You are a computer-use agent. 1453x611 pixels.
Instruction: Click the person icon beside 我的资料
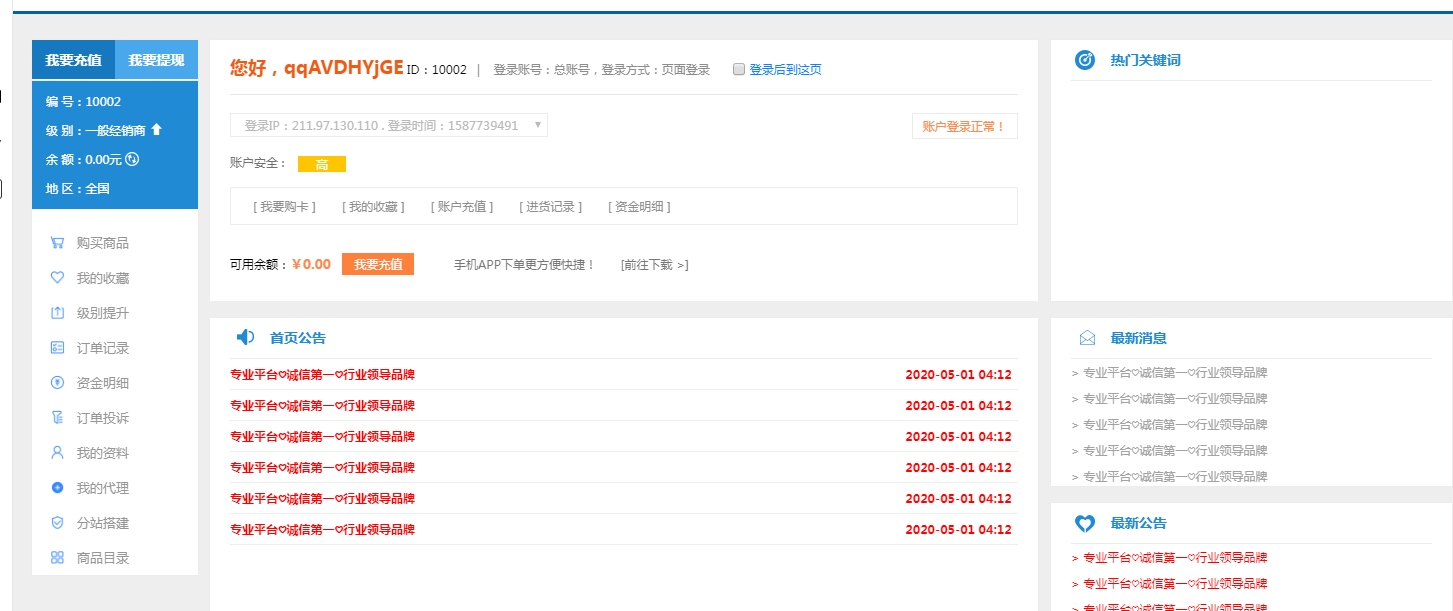[57, 453]
